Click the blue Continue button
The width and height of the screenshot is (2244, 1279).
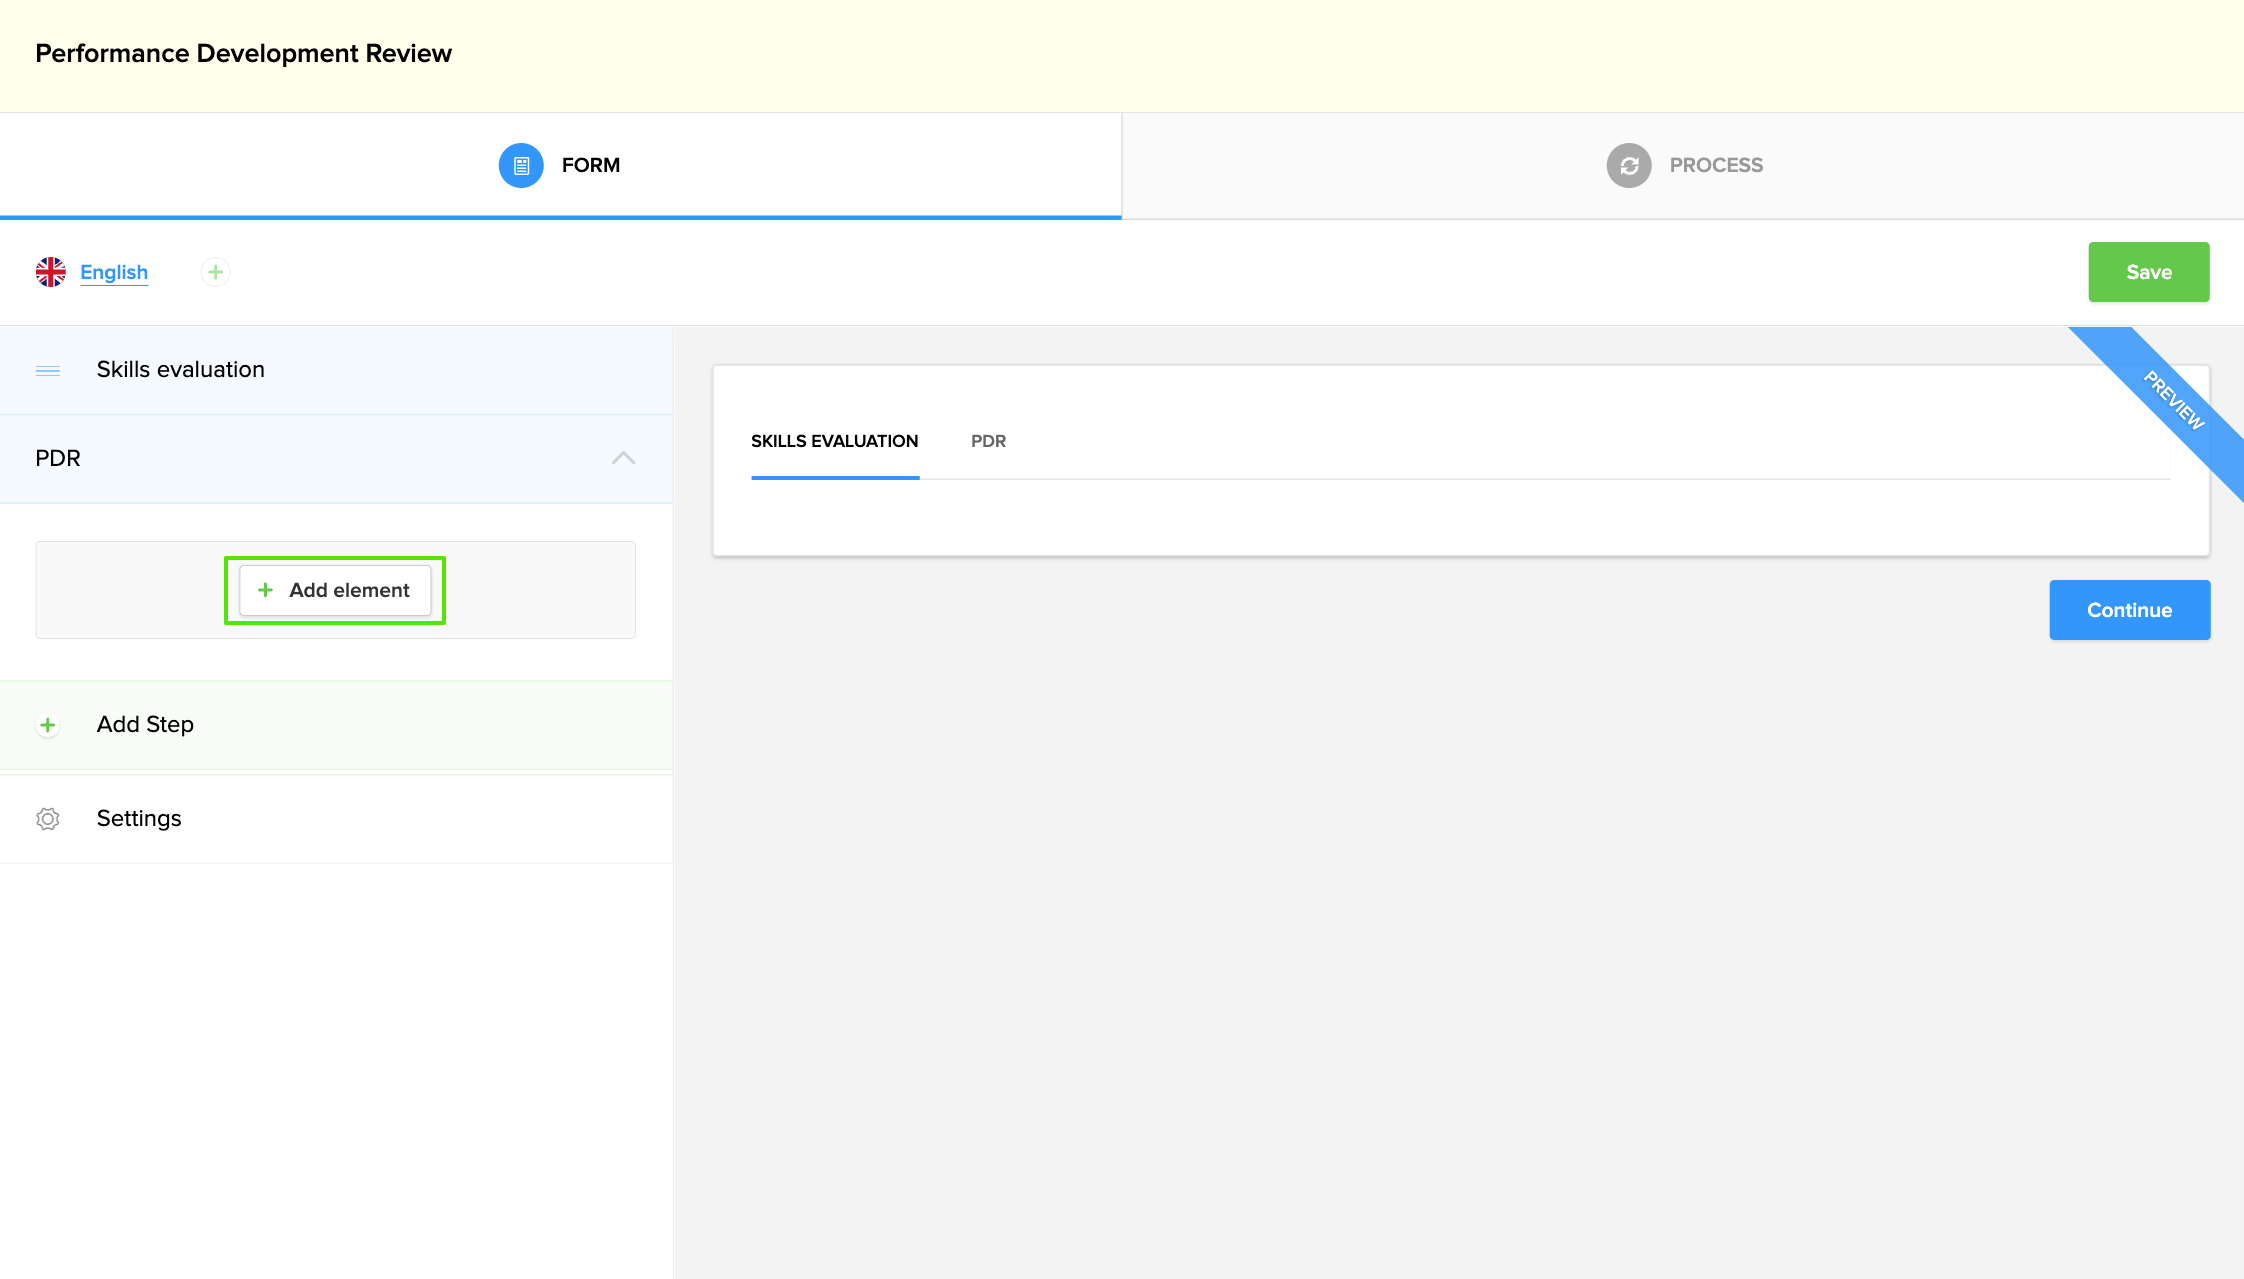(2129, 610)
